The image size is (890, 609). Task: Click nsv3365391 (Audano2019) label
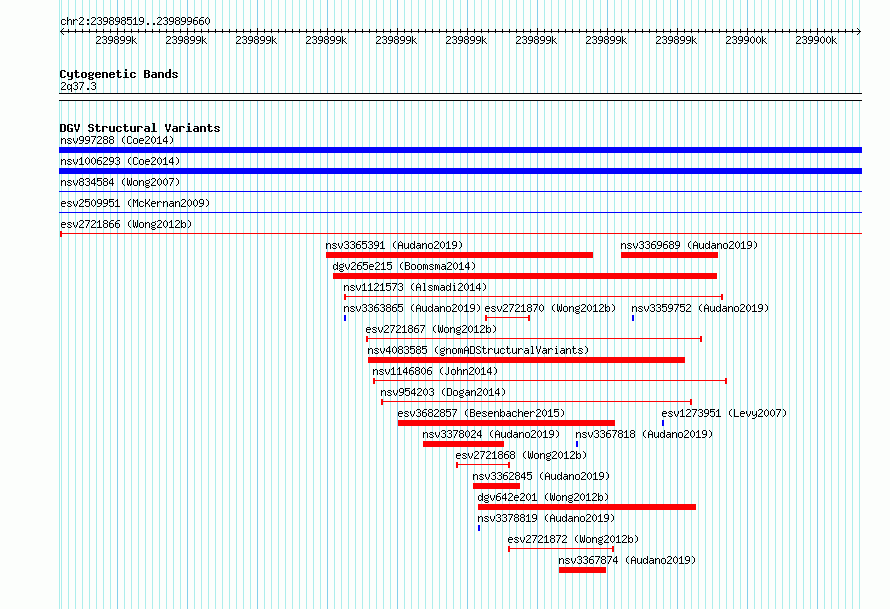(394, 245)
